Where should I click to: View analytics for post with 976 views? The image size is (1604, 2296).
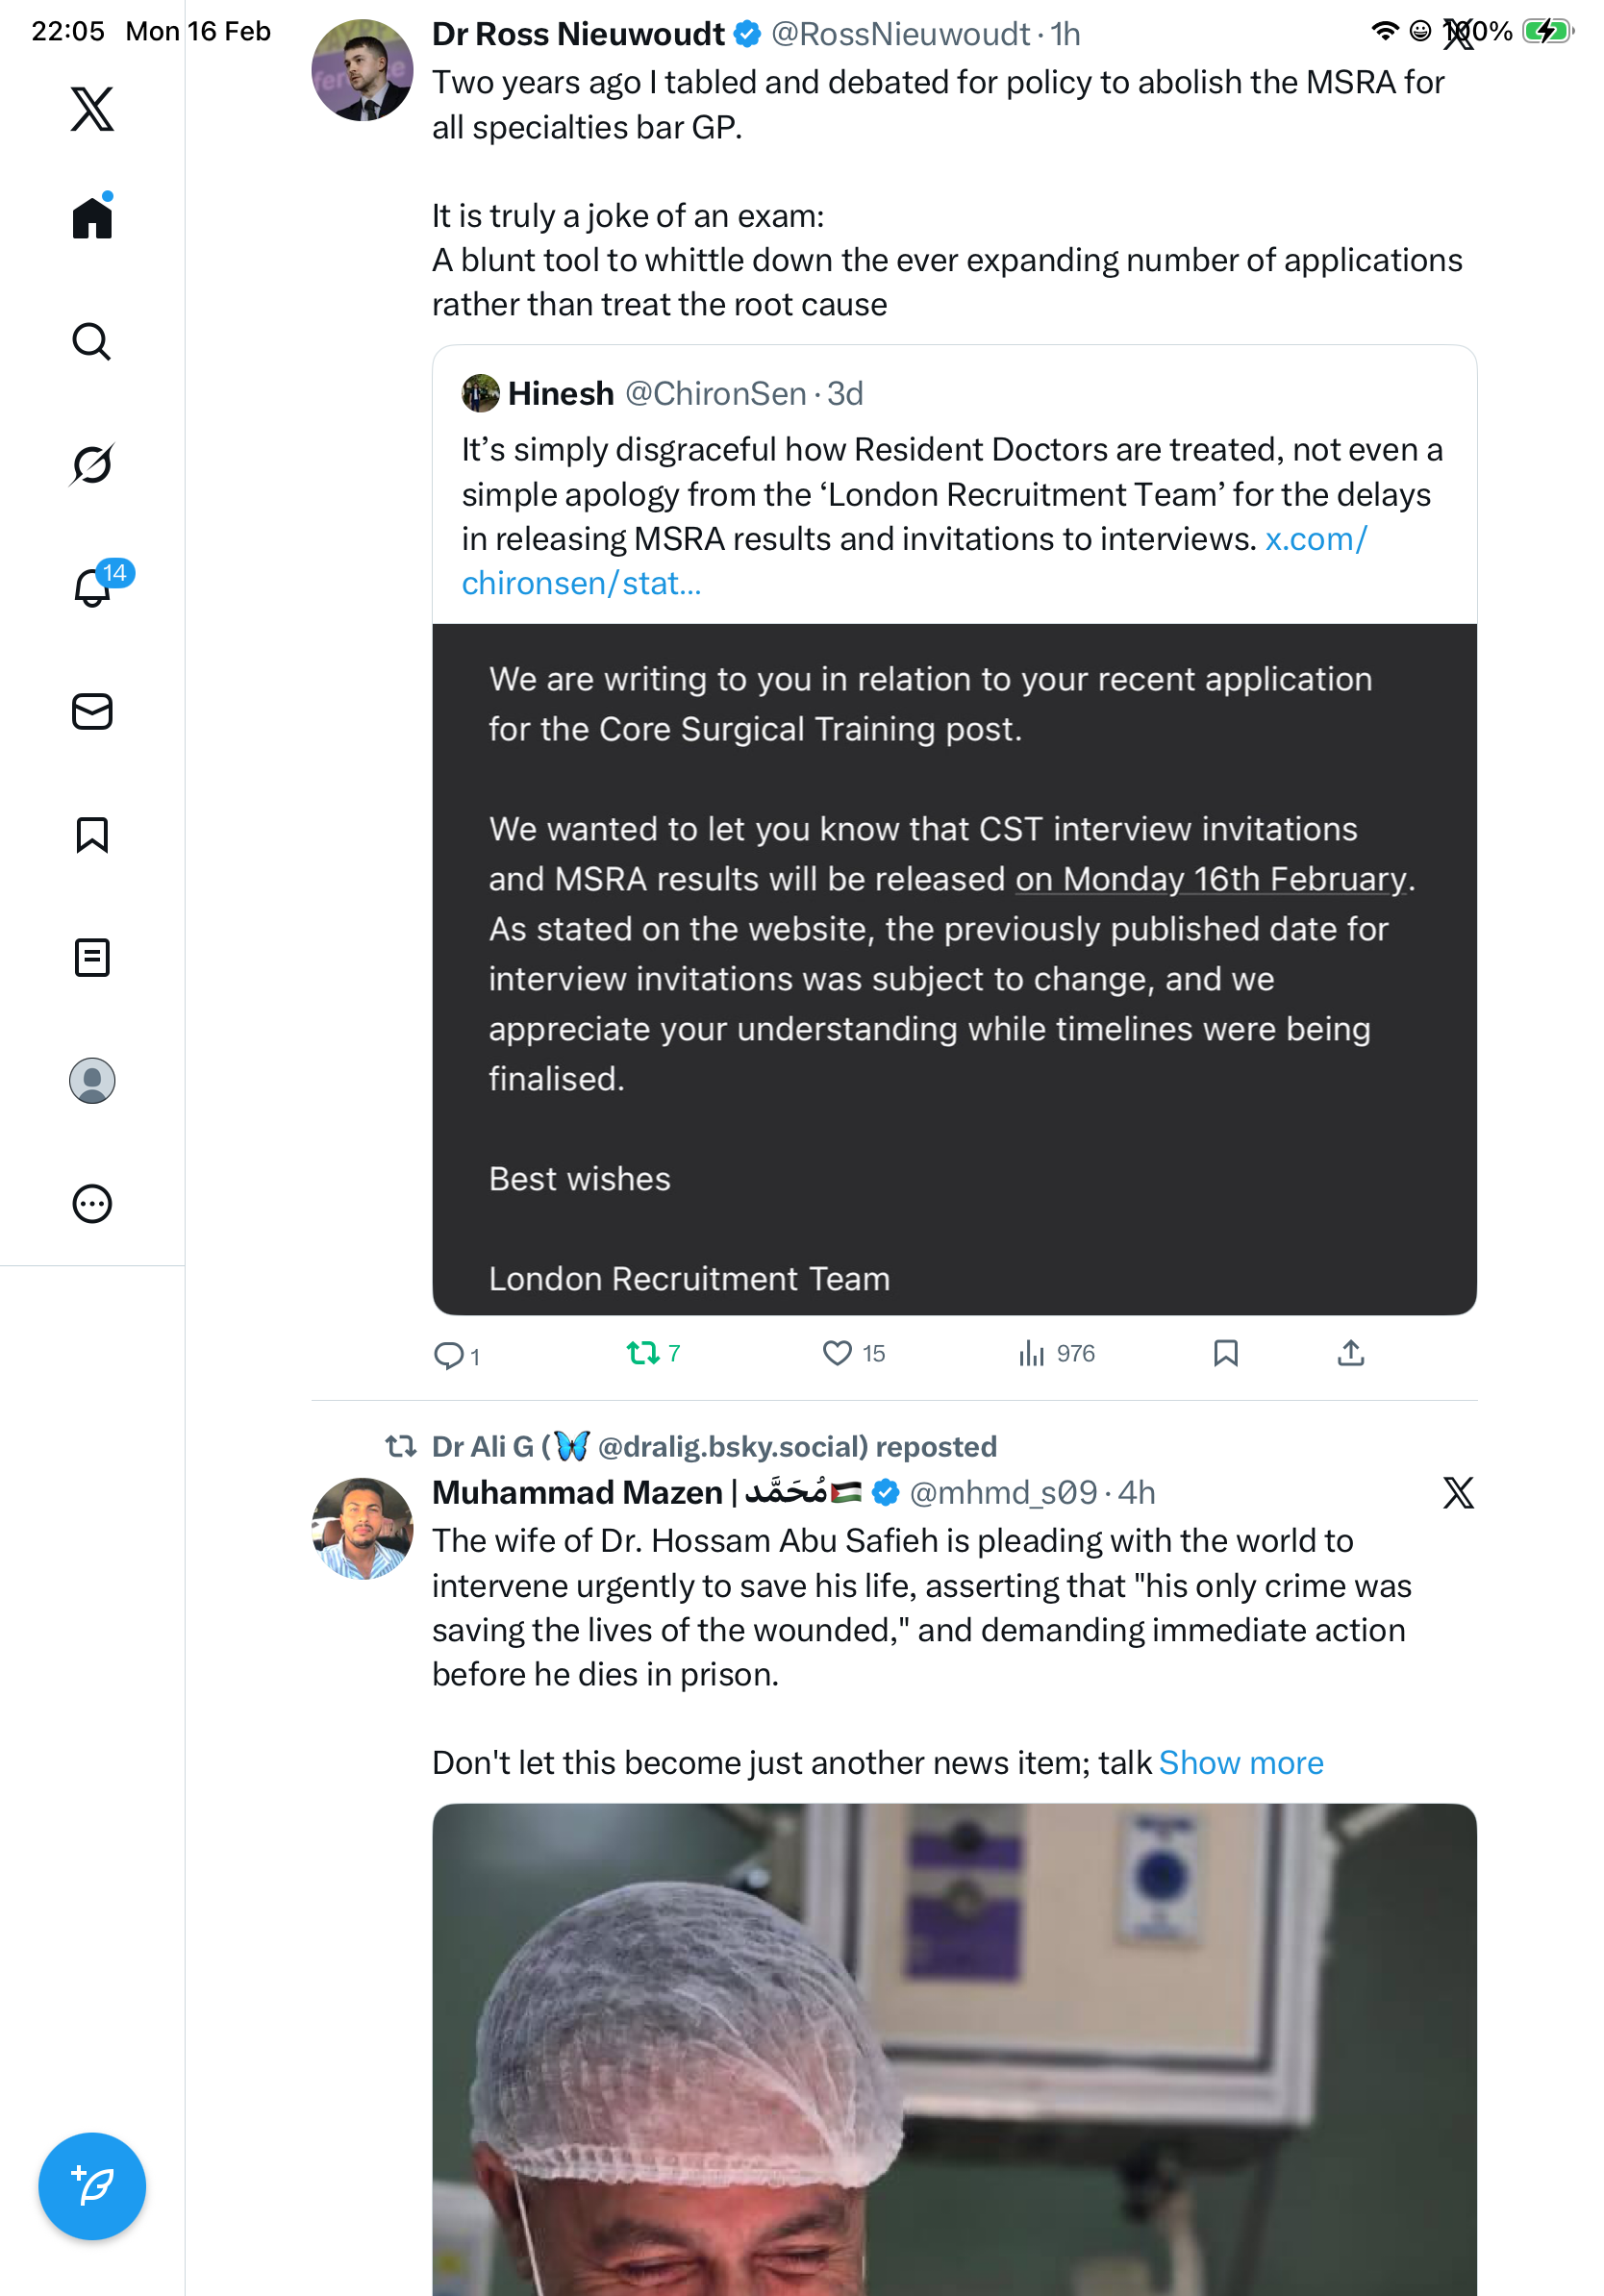[1032, 1353]
